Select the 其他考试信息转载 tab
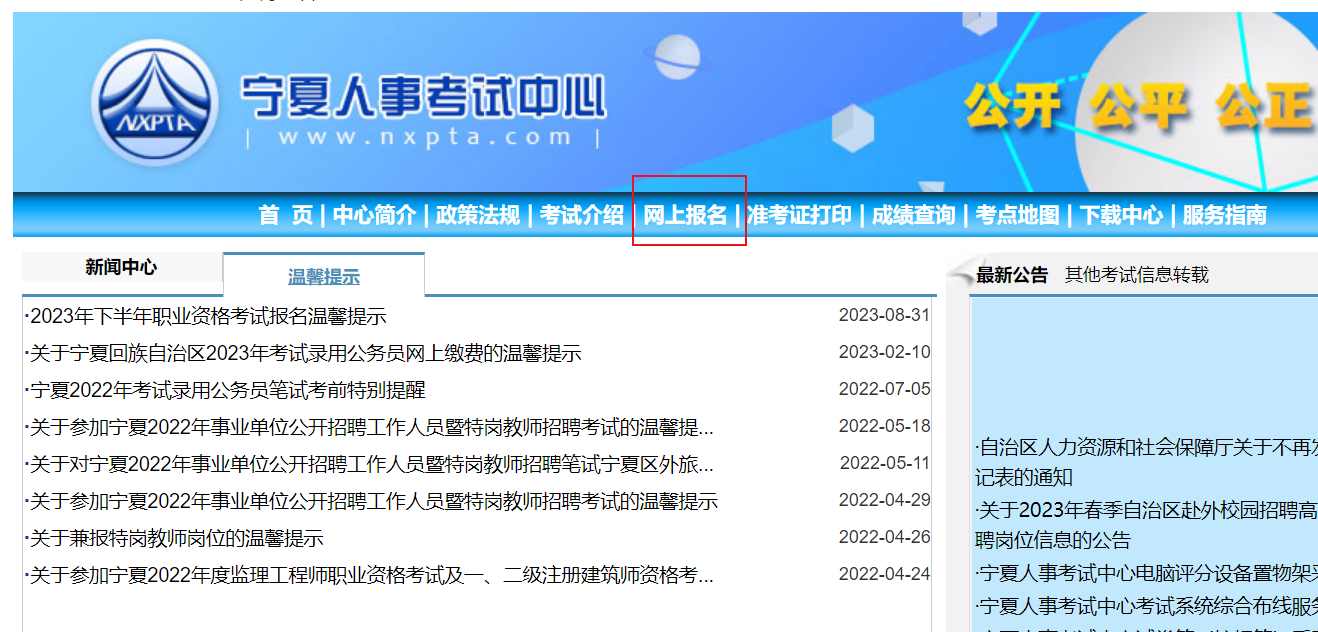This screenshot has width=1318, height=632. (1137, 274)
